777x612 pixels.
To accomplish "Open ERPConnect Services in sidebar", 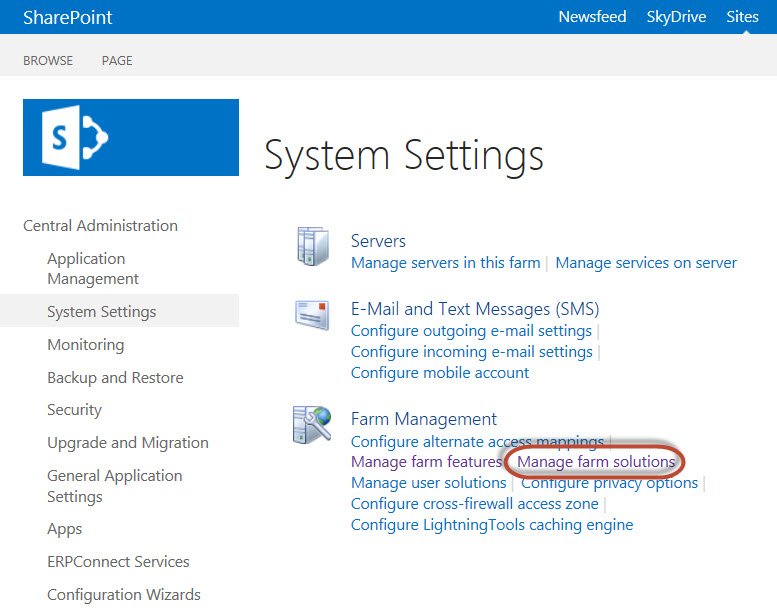I will tap(118, 562).
